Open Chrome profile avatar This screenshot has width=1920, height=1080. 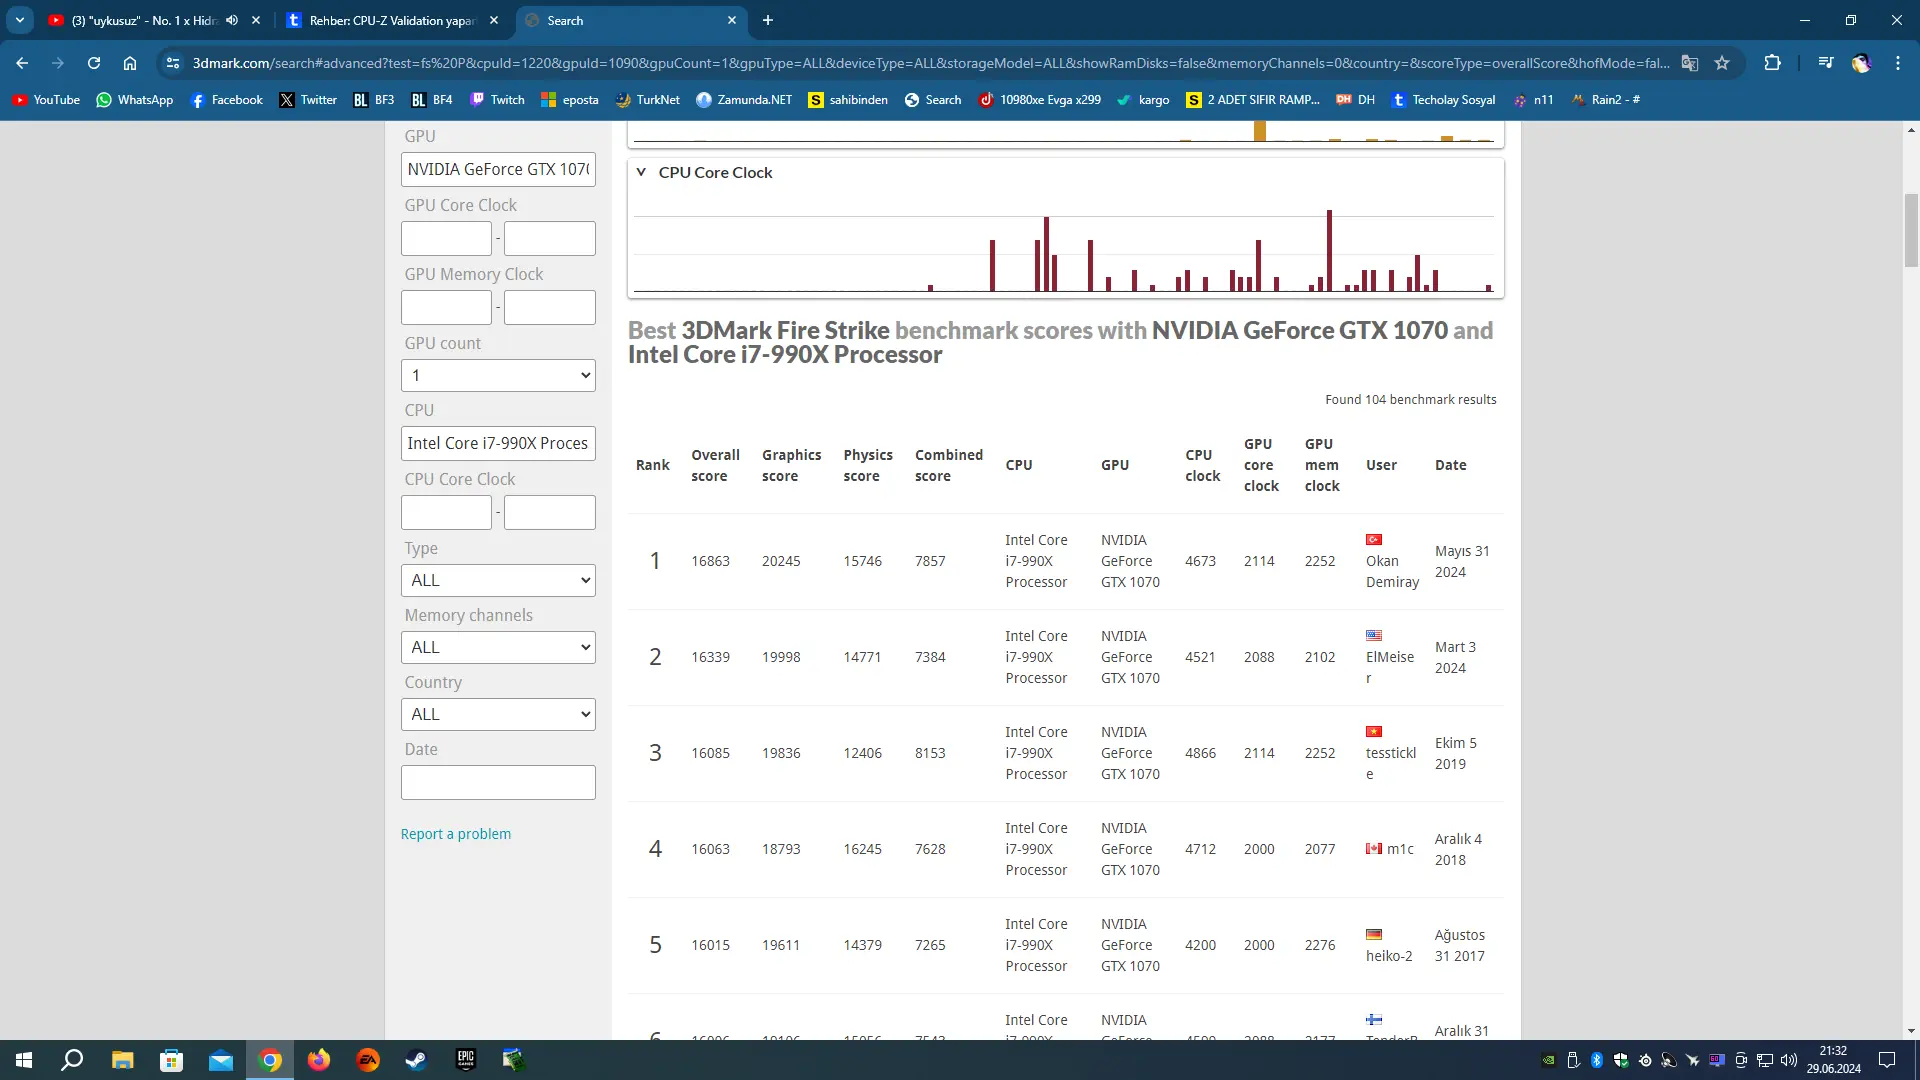pos(1861,63)
